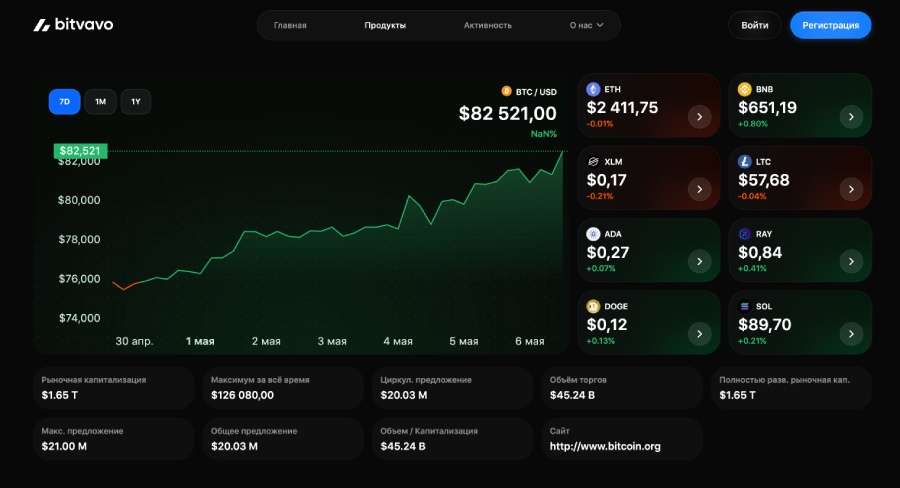Click the RAY price $0,84
Image resolution: width=900 pixels, height=488 pixels.
[760, 252]
